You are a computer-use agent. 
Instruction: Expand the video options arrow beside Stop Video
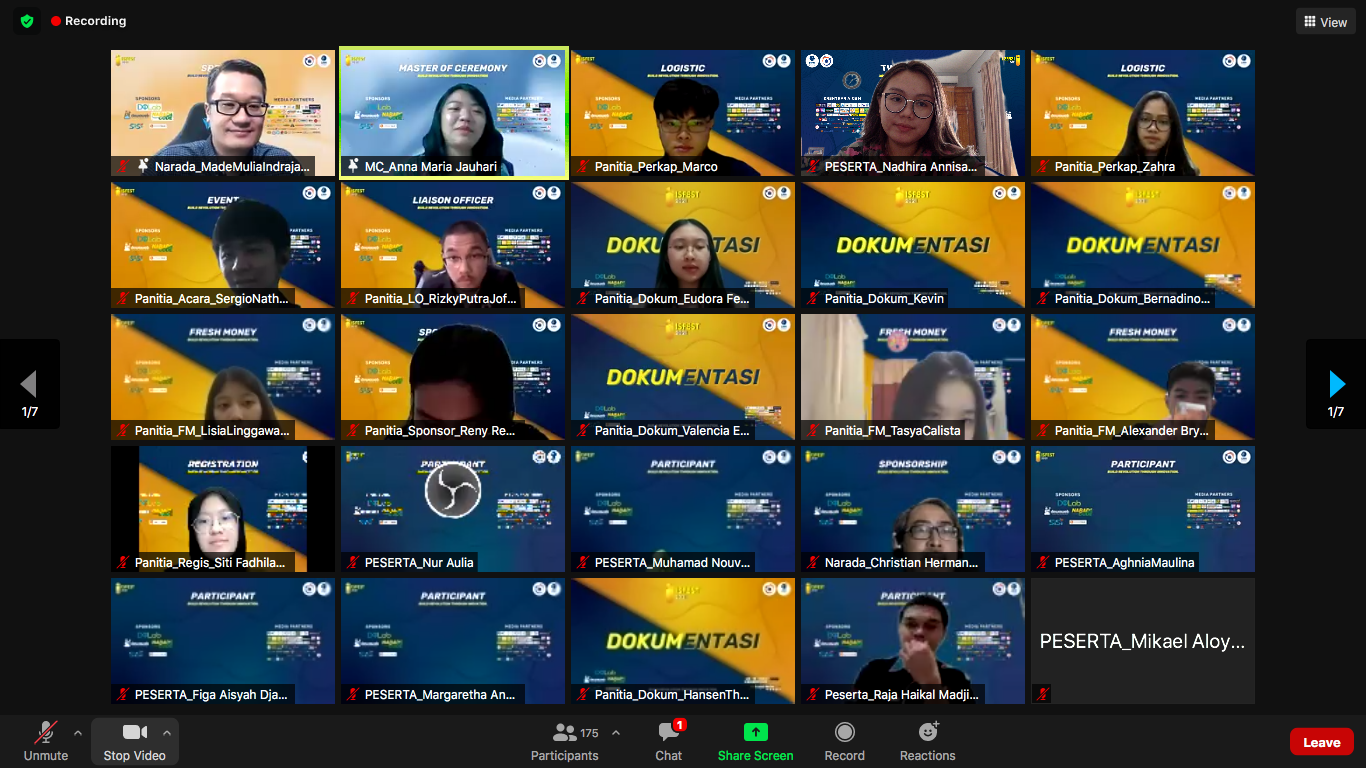pos(167,733)
